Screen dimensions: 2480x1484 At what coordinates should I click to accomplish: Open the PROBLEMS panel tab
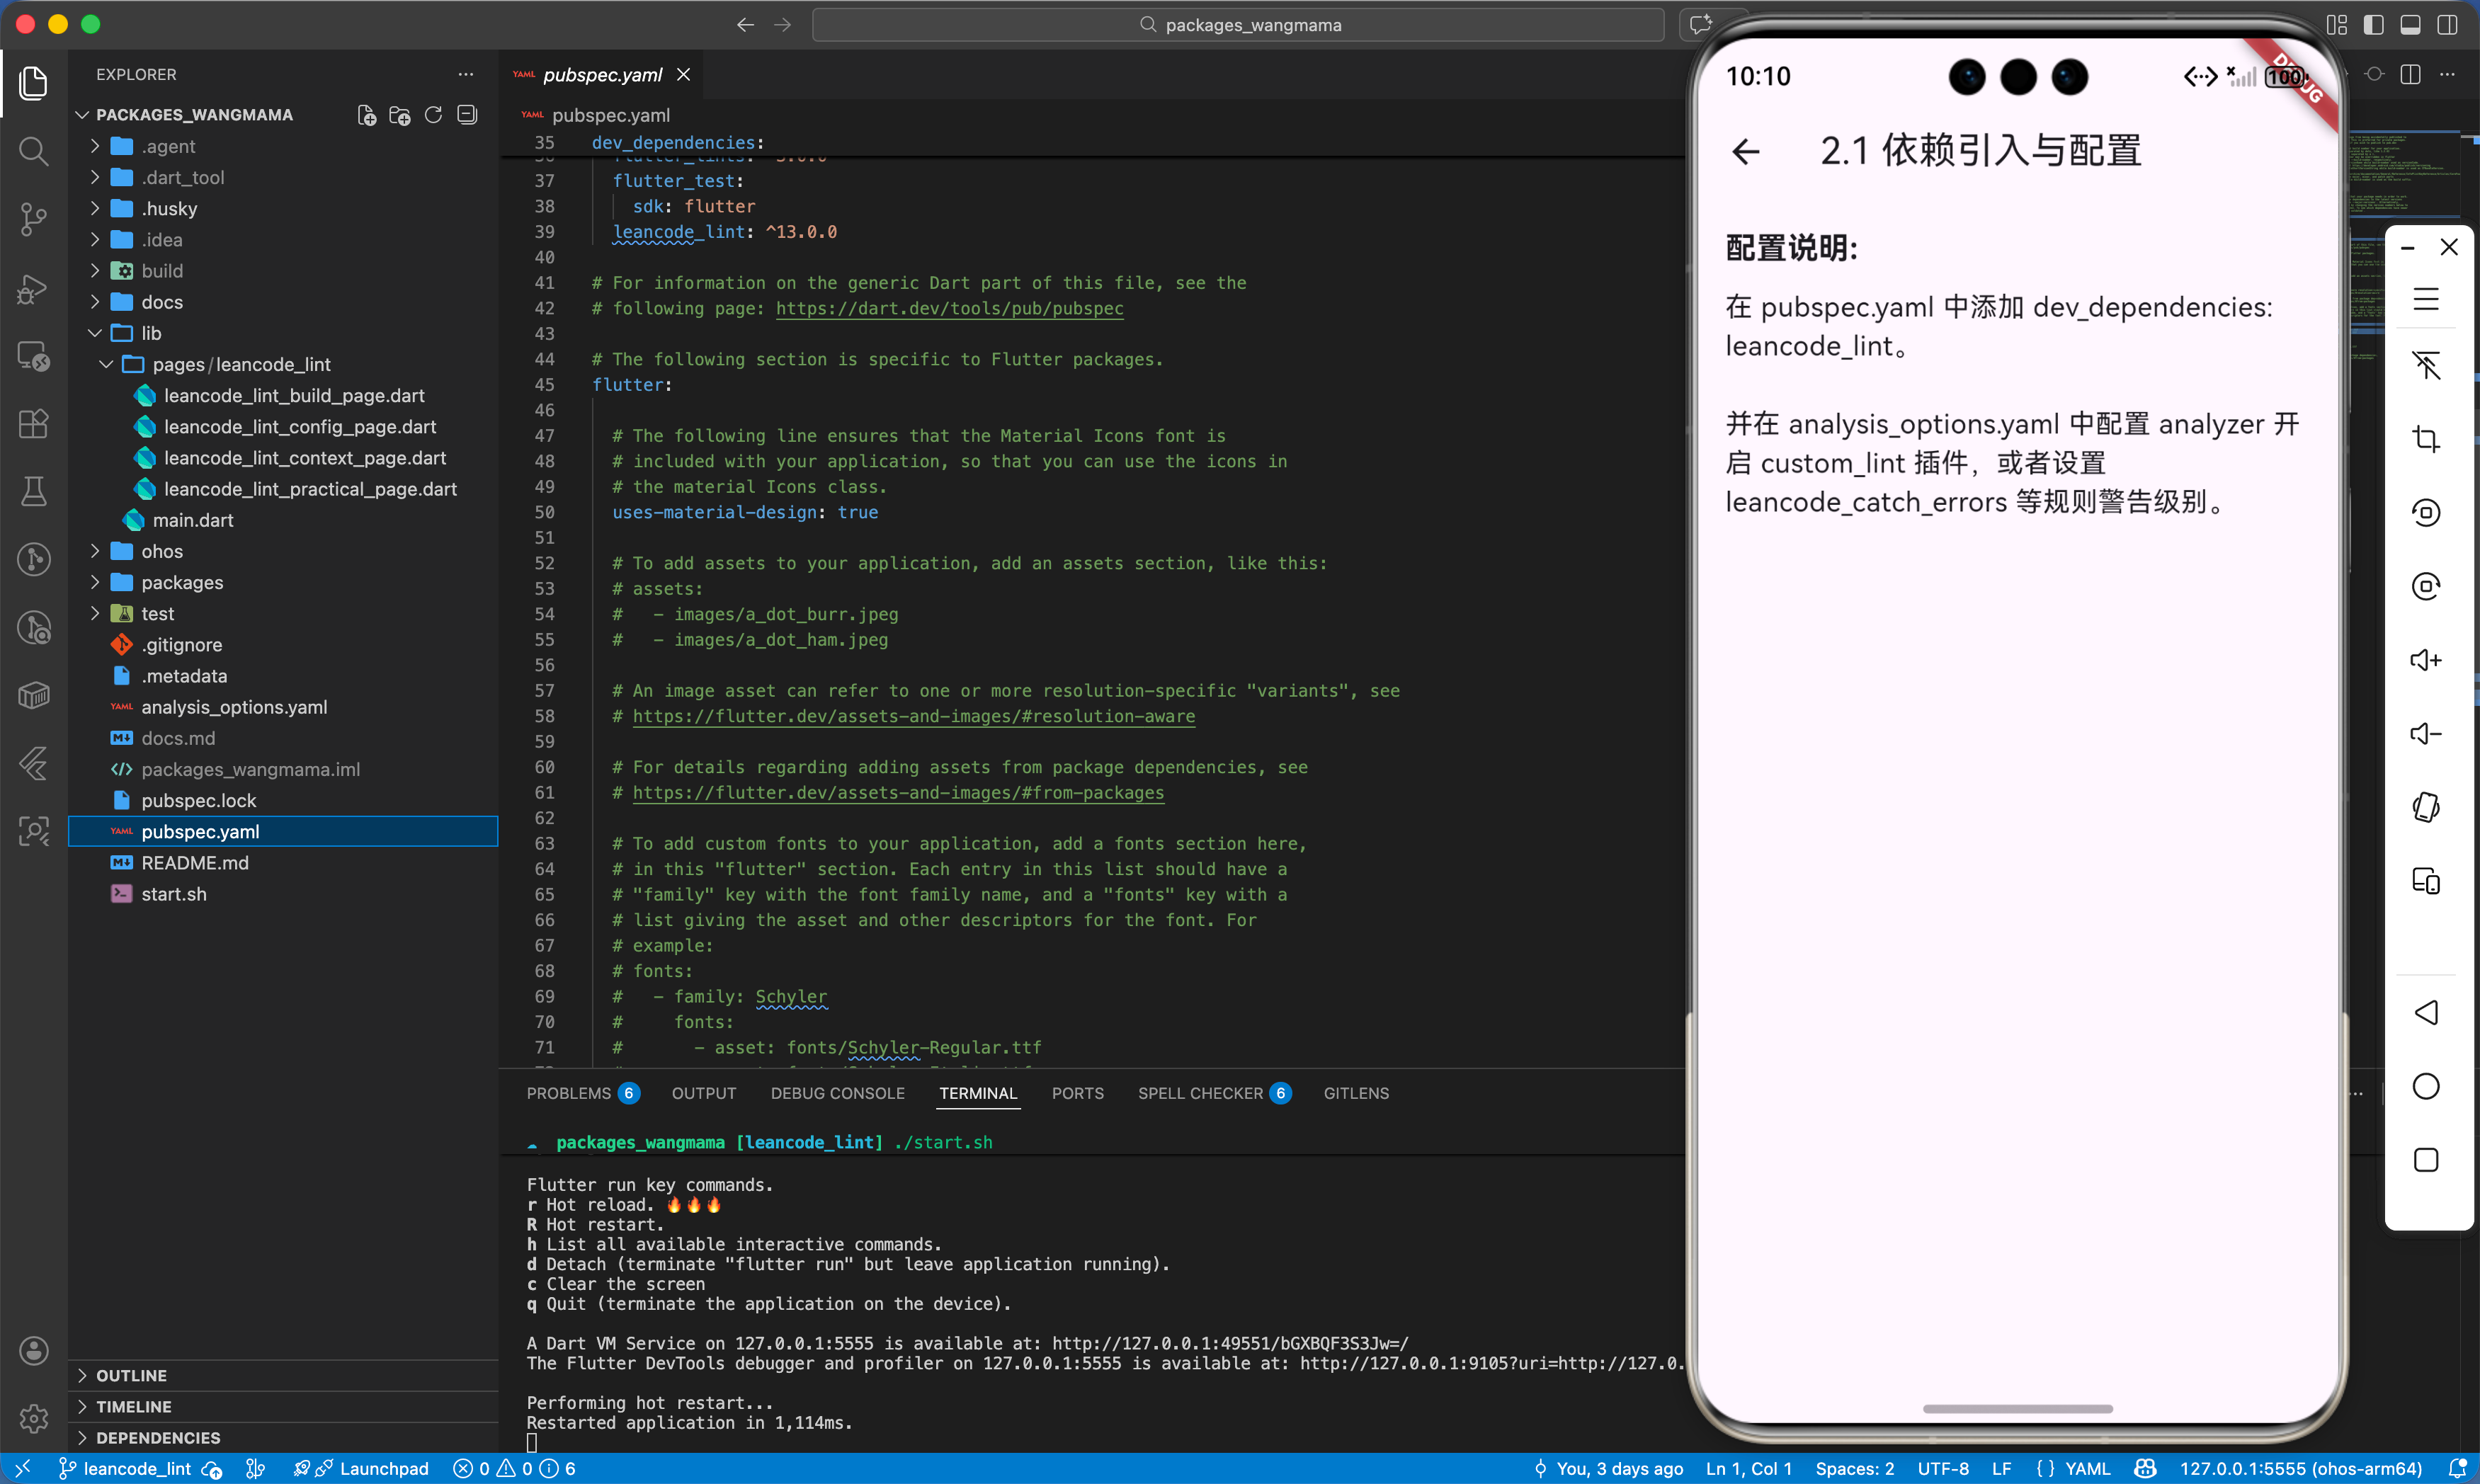coord(568,1093)
